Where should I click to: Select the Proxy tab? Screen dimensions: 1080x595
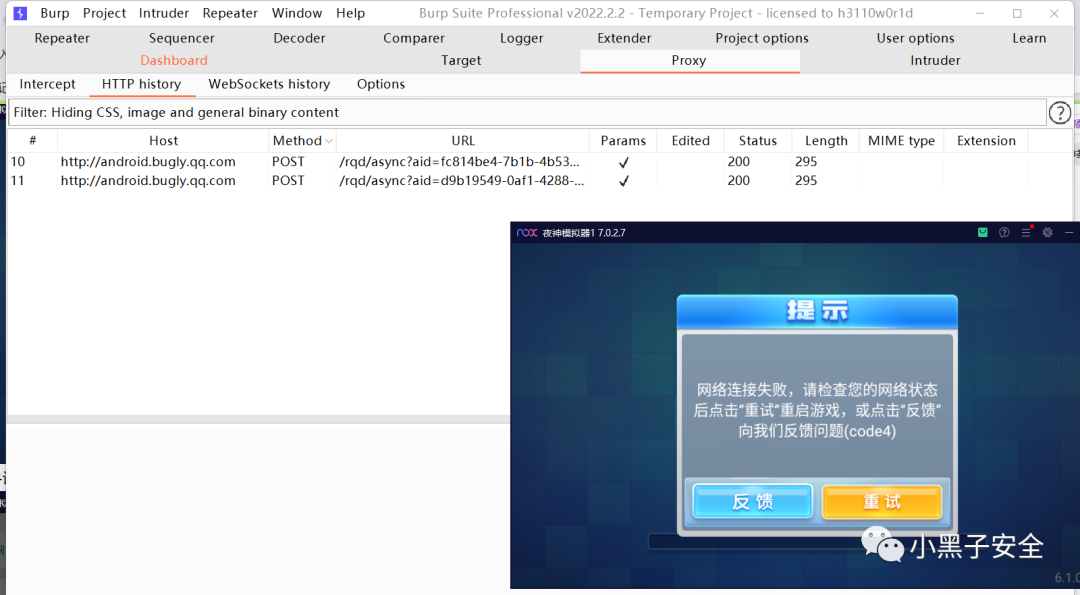(x=689, y=61)
